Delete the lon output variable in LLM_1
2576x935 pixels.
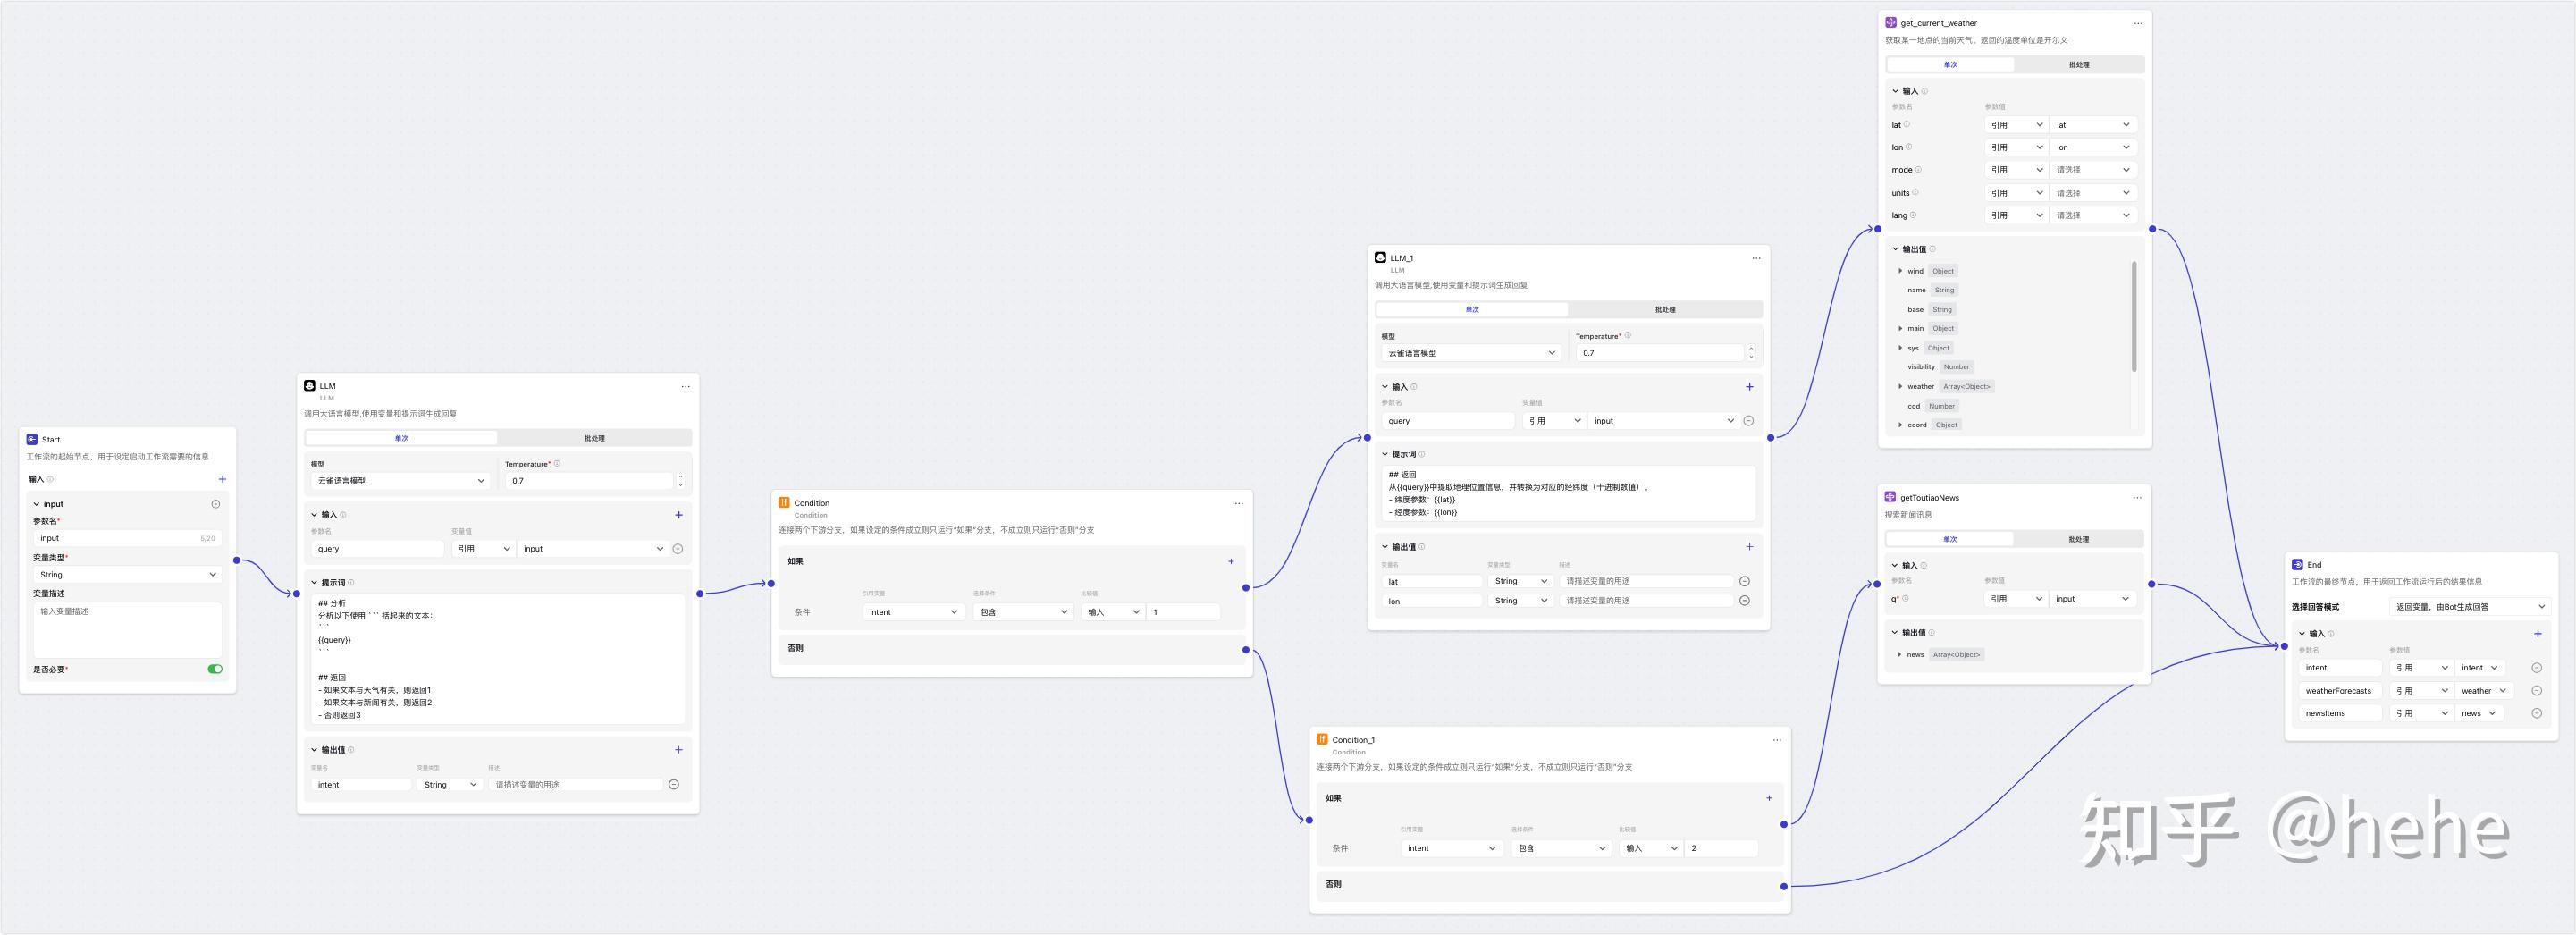tap(1745, 601)
